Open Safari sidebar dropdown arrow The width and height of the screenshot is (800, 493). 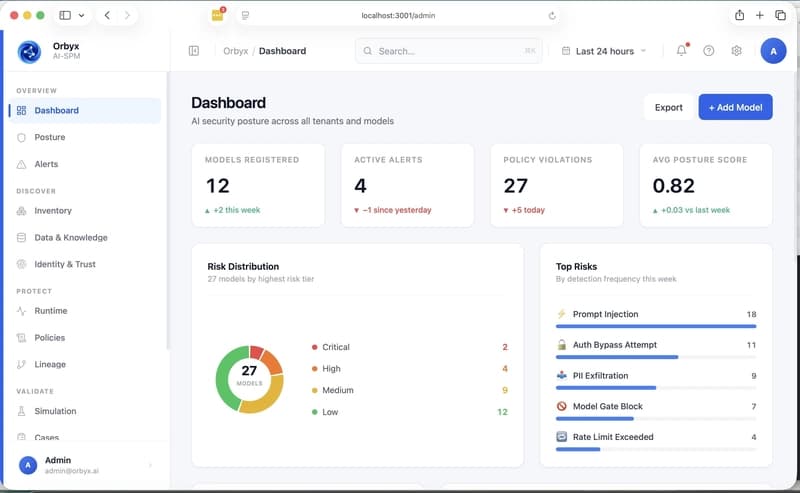coord(81,16)
